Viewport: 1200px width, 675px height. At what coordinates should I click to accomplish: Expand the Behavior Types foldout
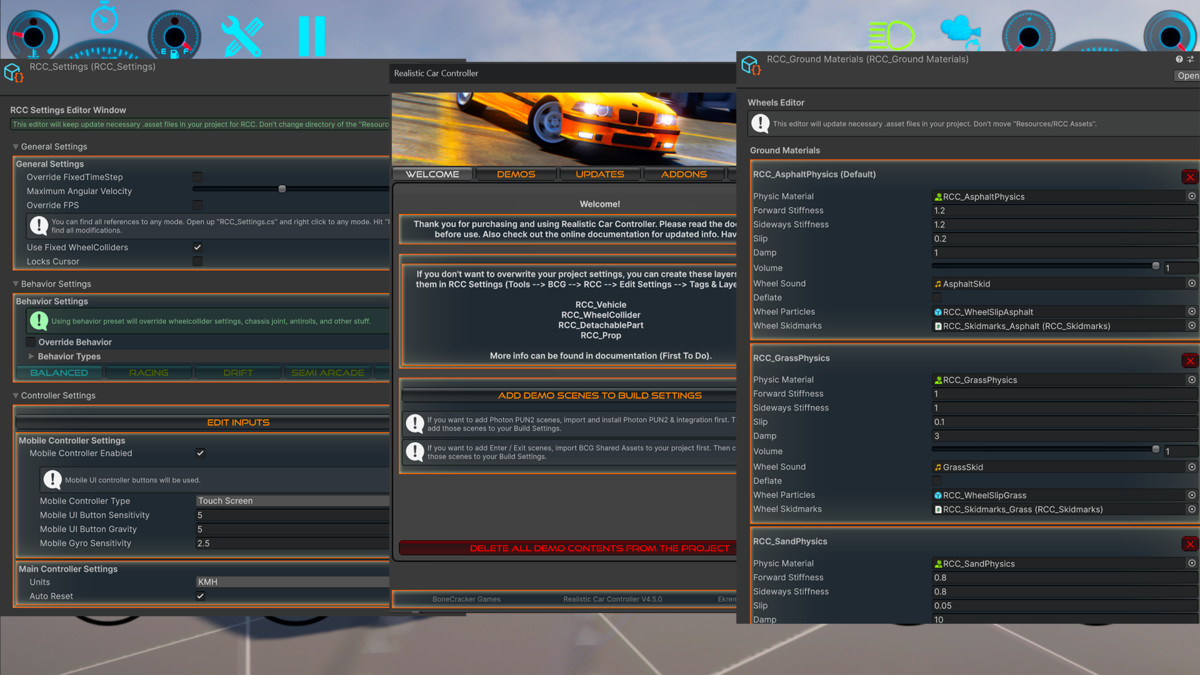click(31, 356)
